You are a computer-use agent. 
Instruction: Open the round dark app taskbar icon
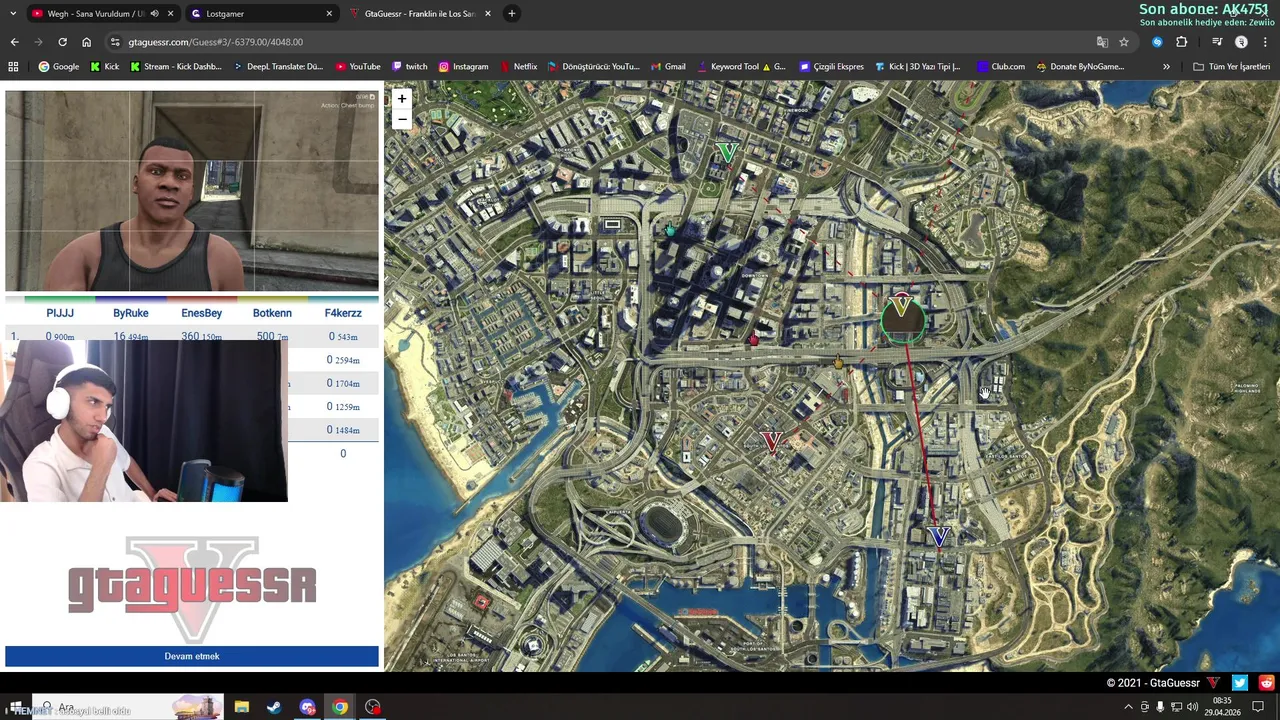coord(373,707)
